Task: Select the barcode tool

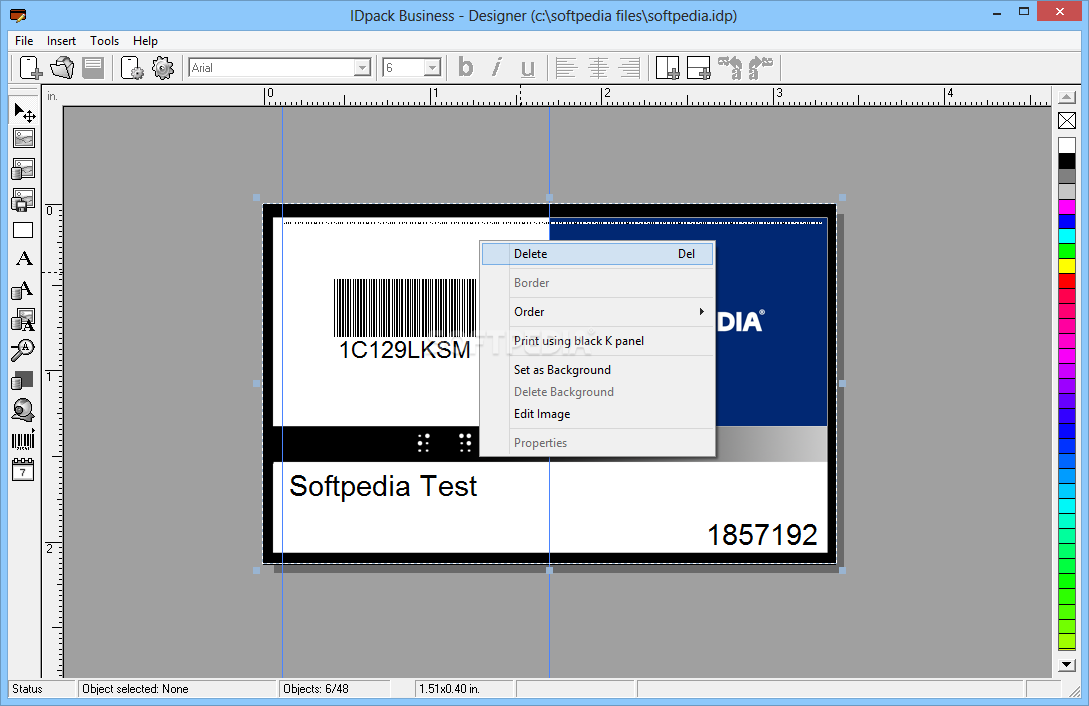Action: click(x=23, y=440)
